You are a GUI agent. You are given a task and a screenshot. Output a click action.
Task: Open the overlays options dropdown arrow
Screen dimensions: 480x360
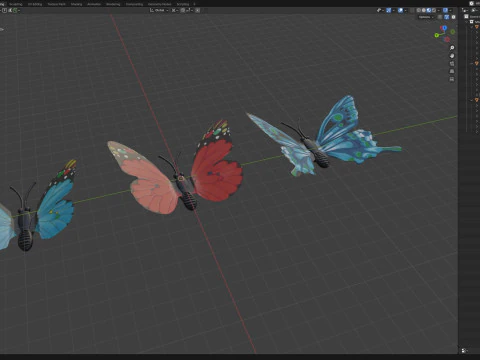tap(406, 10)
